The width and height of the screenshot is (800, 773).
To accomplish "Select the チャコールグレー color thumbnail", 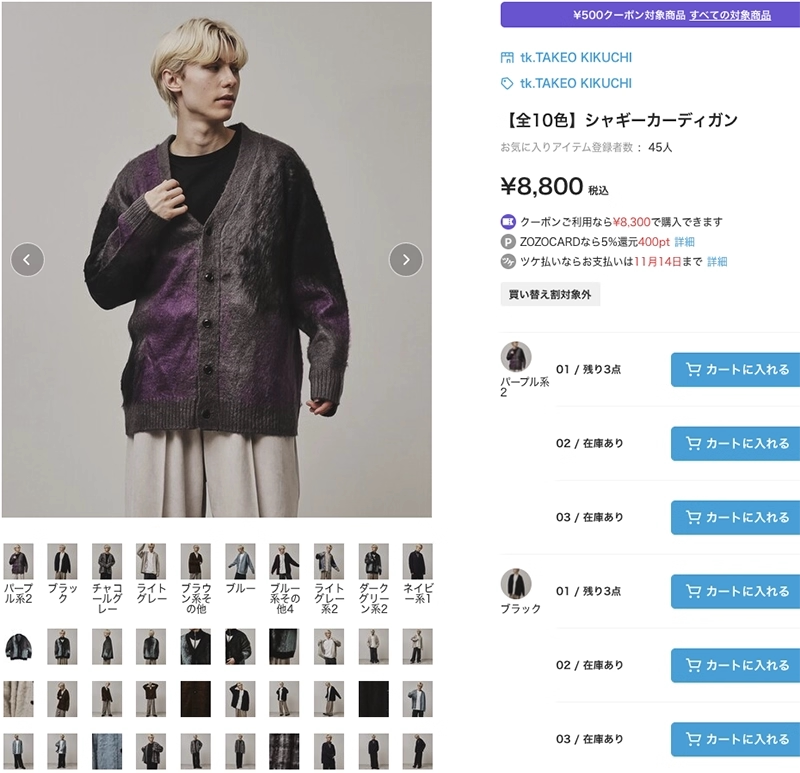I will click(107, 561).
